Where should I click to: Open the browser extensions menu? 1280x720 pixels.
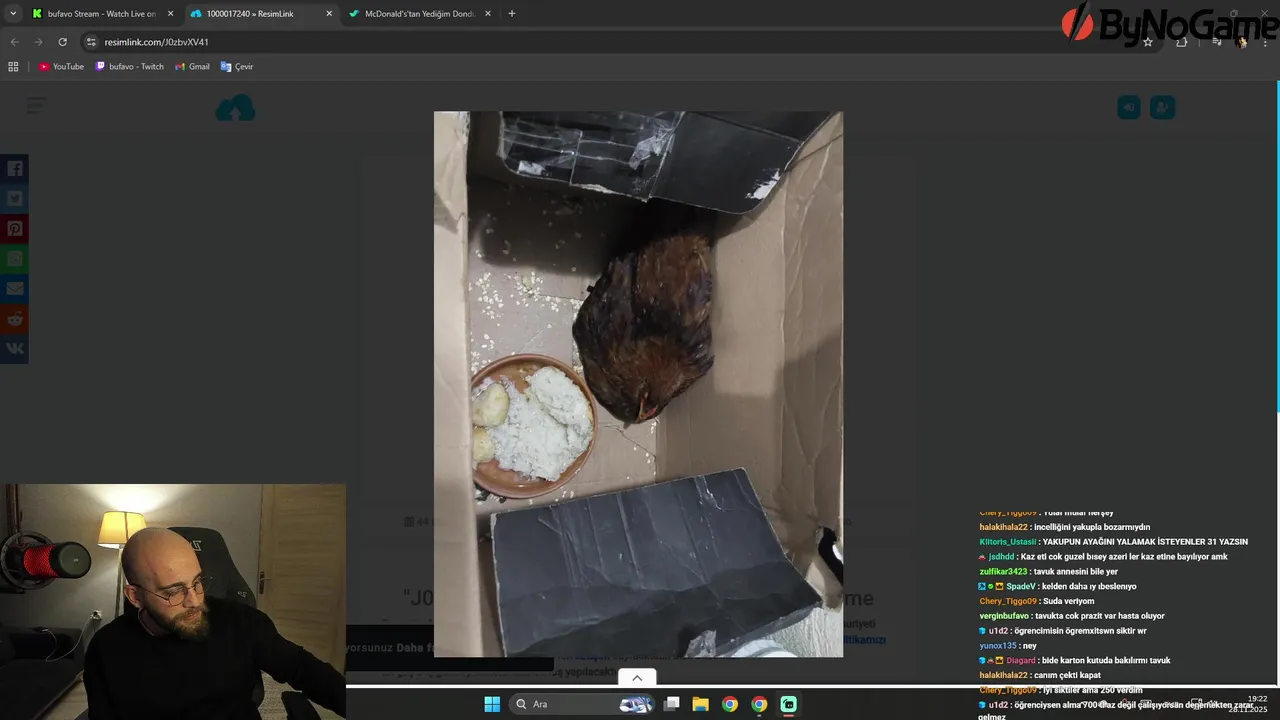click(x=1182, y=42)
